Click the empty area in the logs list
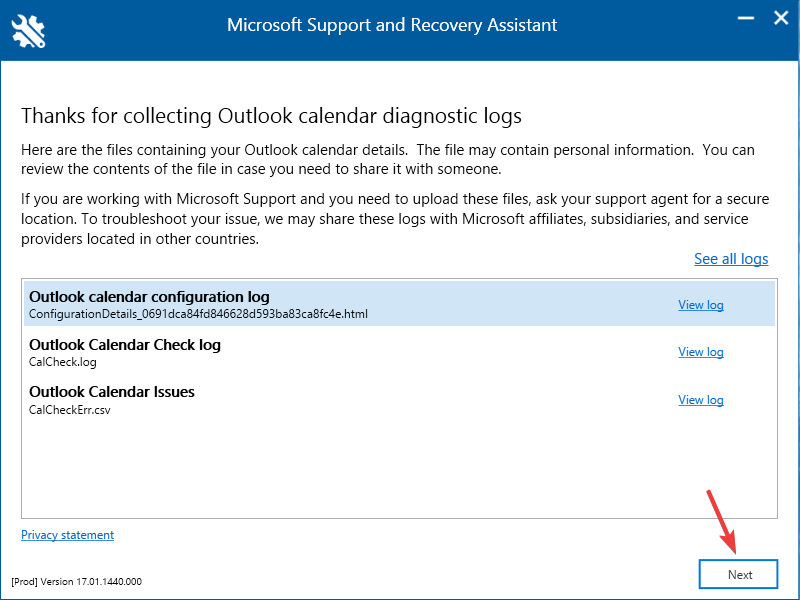 tap(399, 469)
